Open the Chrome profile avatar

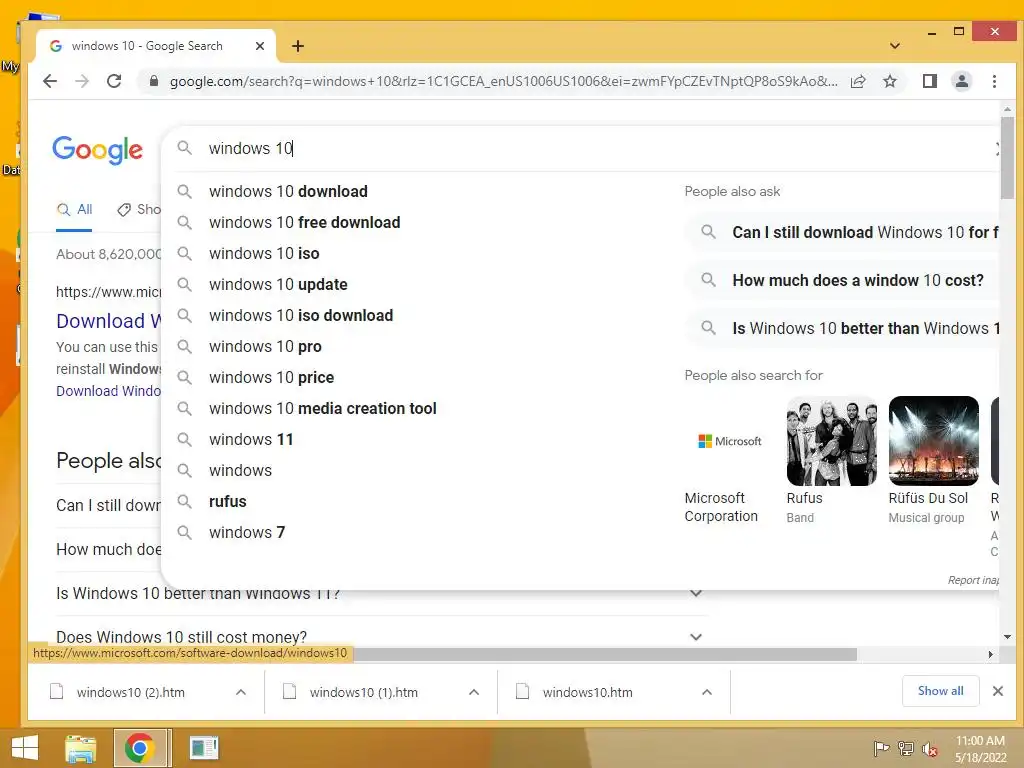coord(961,81)
